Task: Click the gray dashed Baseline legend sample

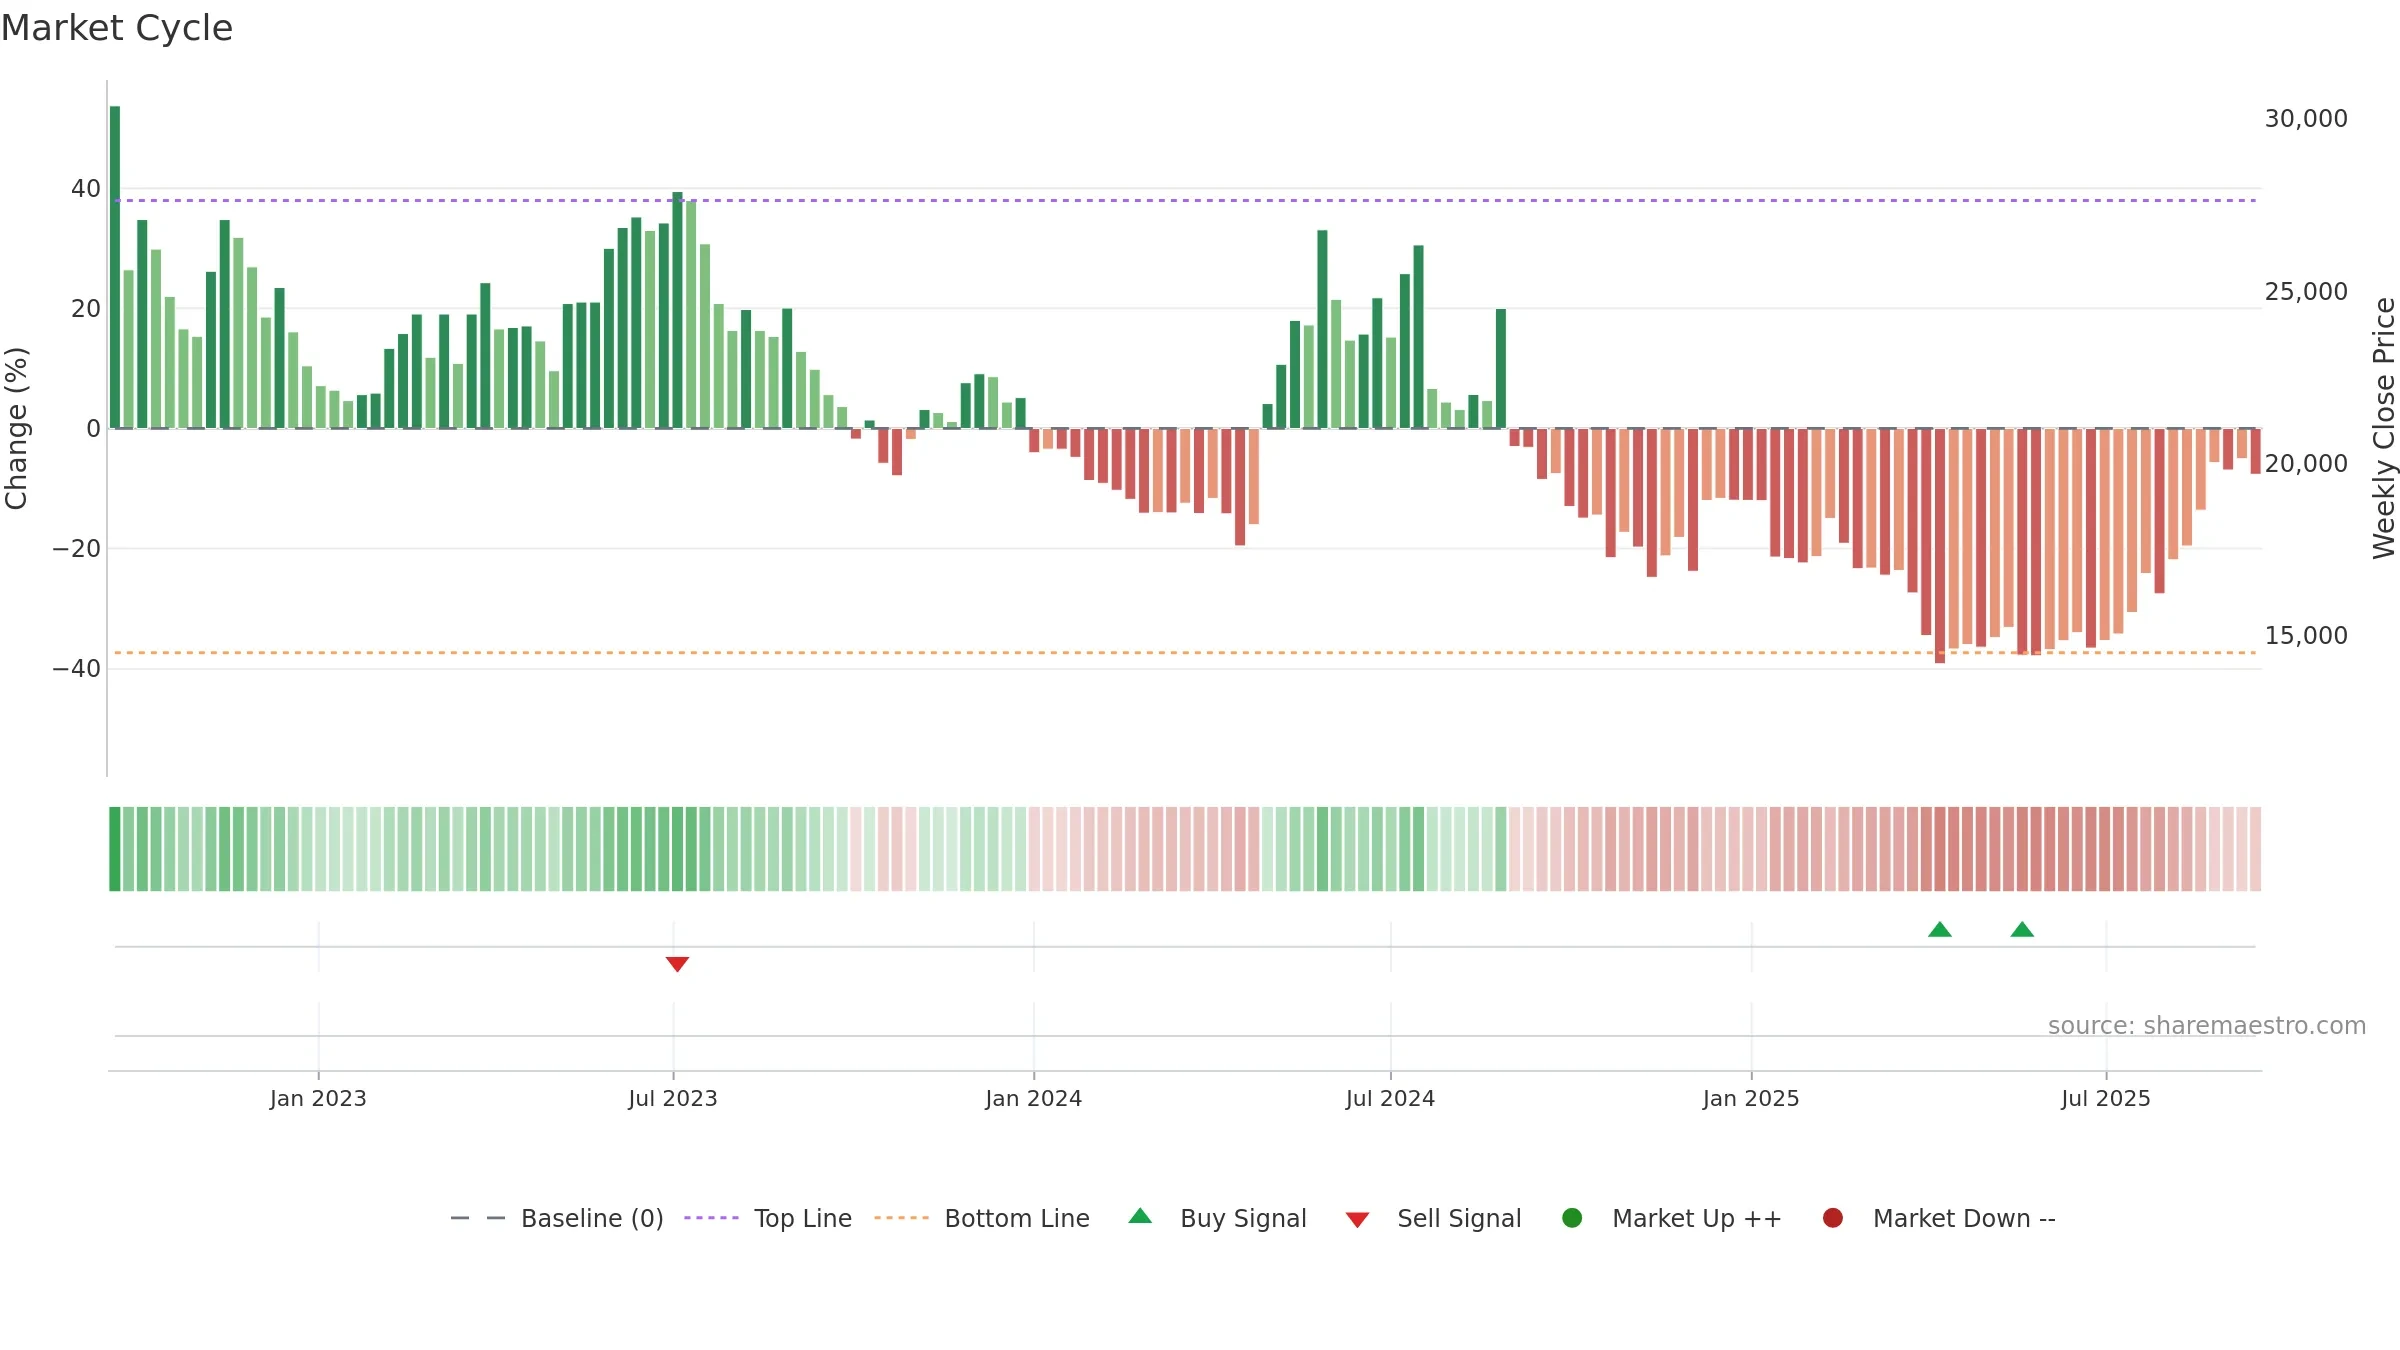Action: (478, 1218)
